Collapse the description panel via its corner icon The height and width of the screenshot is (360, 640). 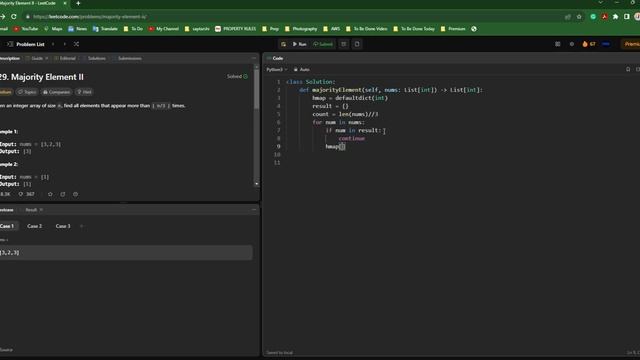pos(254,58)
